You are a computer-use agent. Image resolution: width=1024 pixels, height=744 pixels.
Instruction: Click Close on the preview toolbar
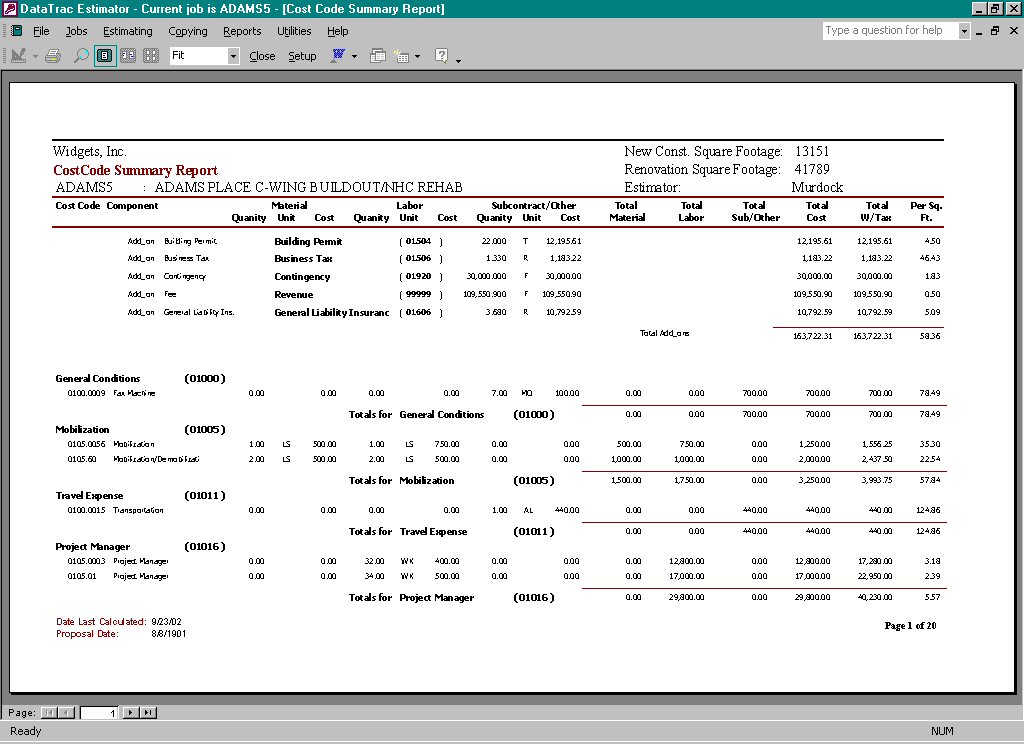pos(262,56)
